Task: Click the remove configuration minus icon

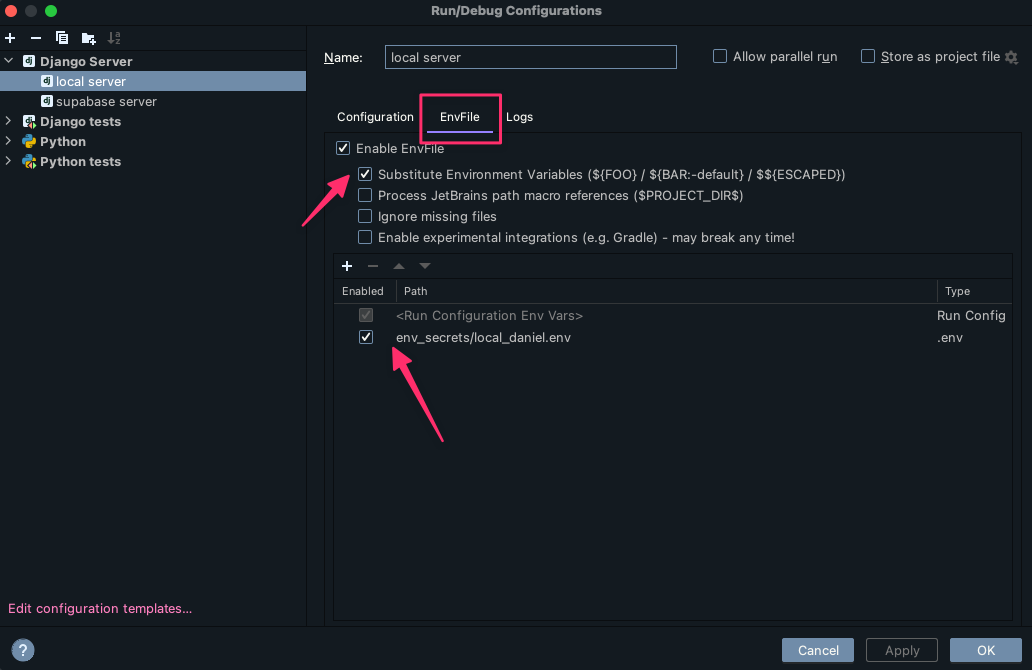Action: click(x=36, y=38)
